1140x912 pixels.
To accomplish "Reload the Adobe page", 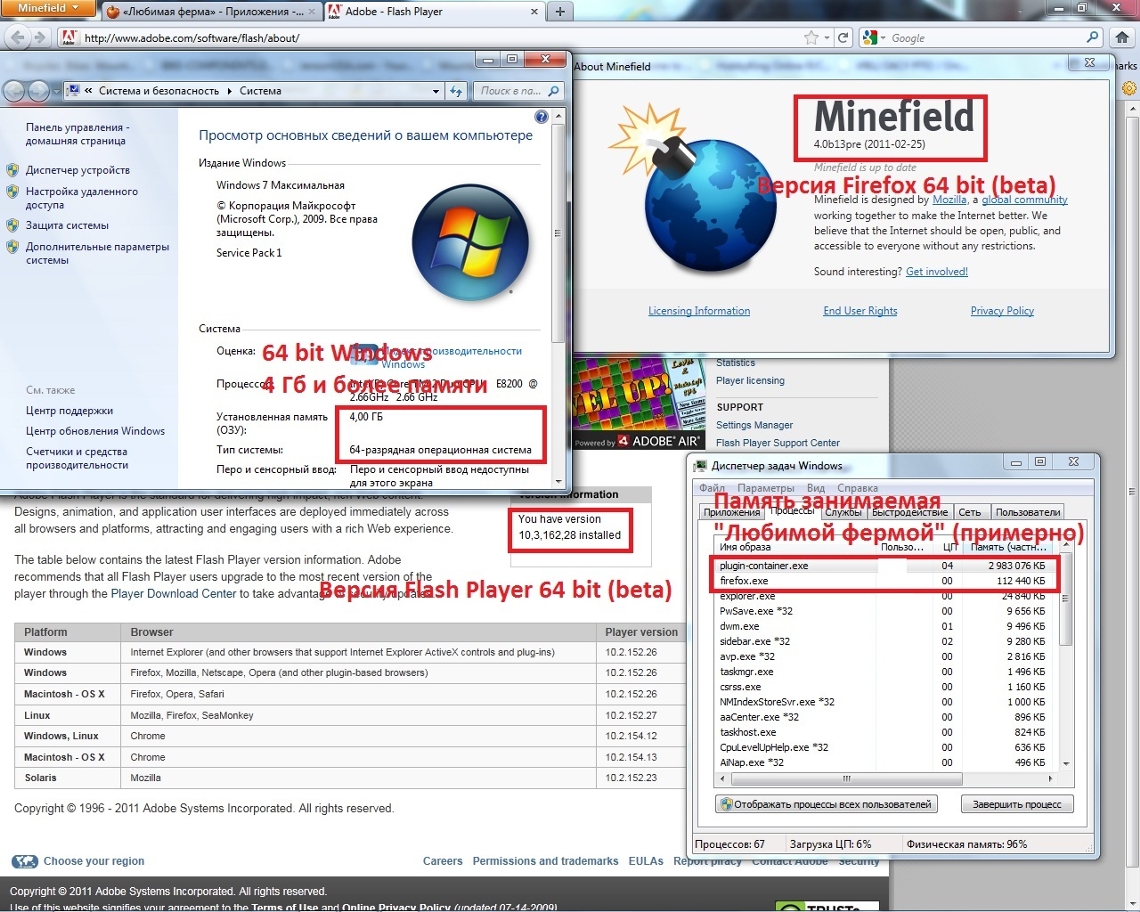I will (844, 38).
